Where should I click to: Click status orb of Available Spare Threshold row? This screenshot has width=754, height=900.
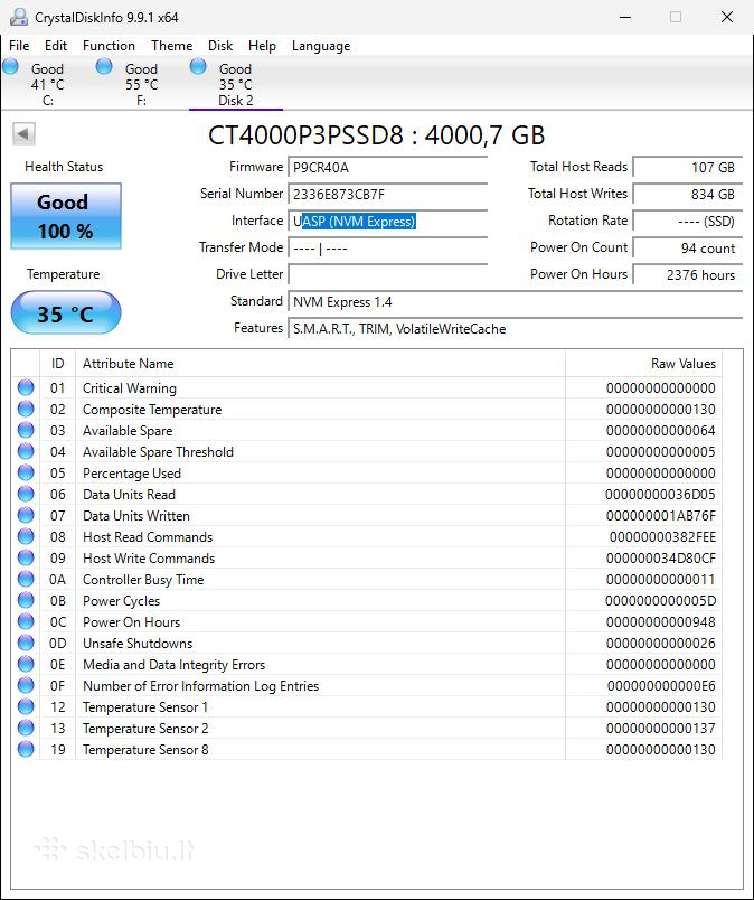pyautogui.click(x=26, y=451)
